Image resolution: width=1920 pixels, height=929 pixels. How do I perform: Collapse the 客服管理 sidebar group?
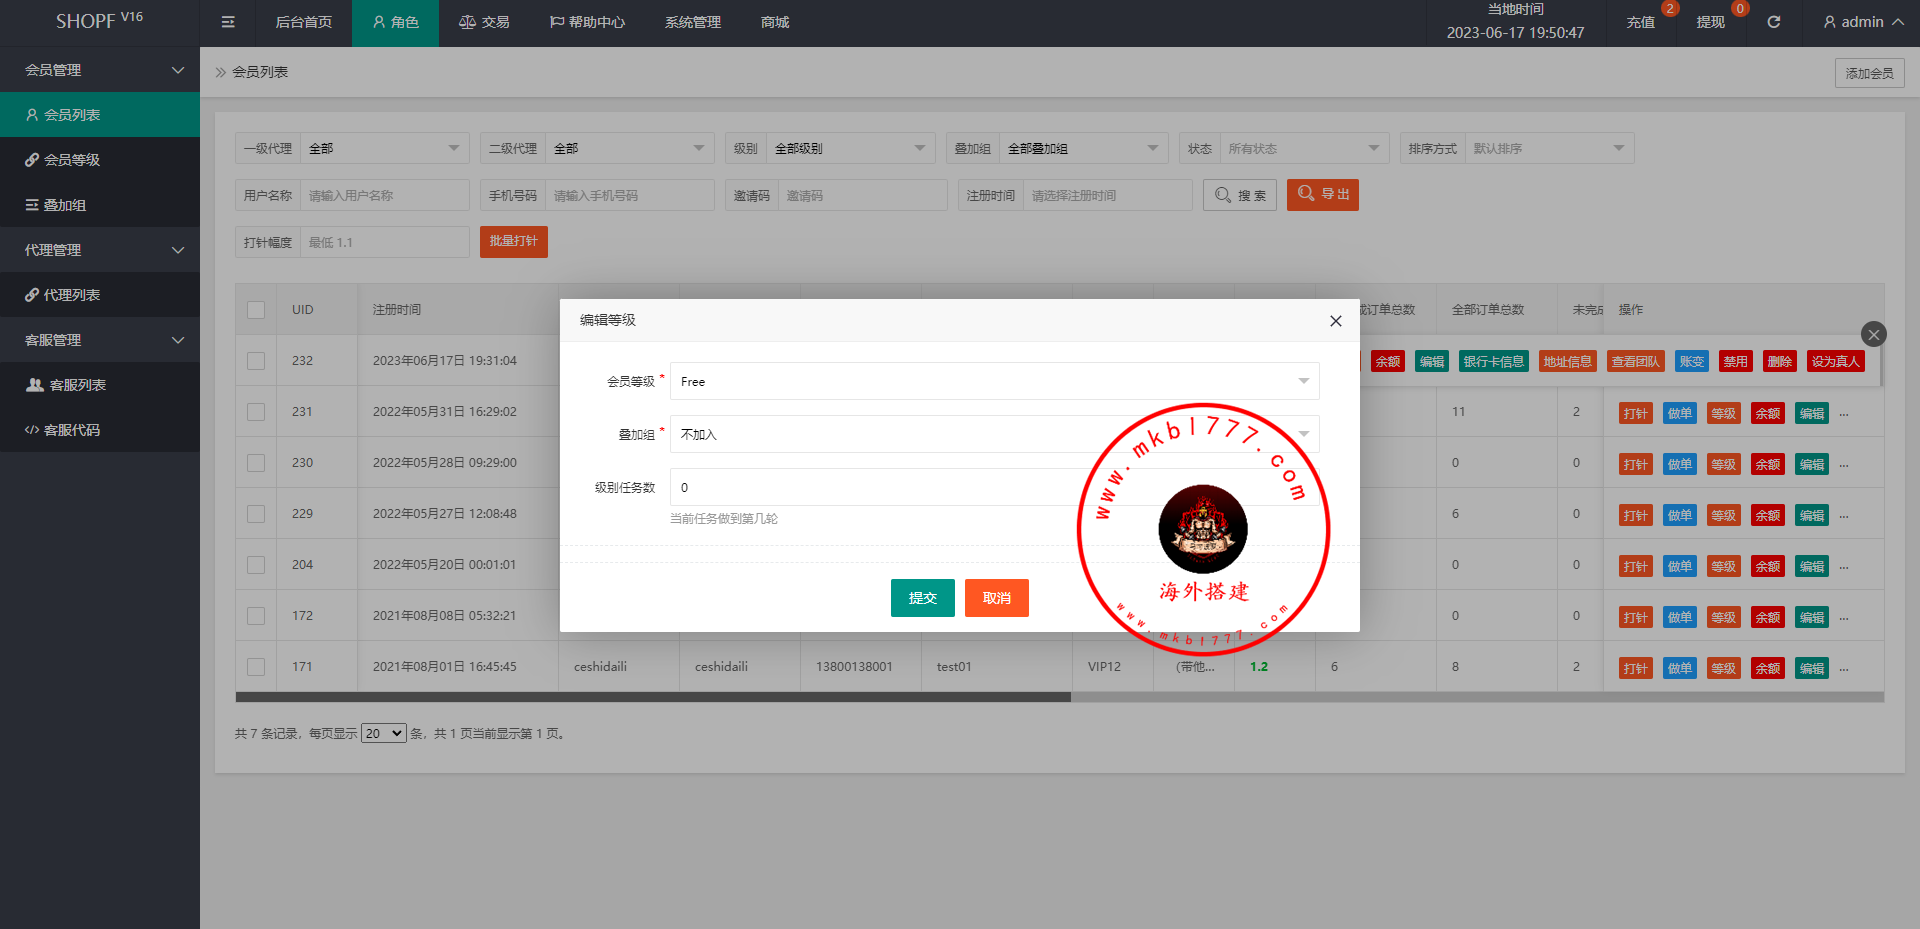(100, 340)
